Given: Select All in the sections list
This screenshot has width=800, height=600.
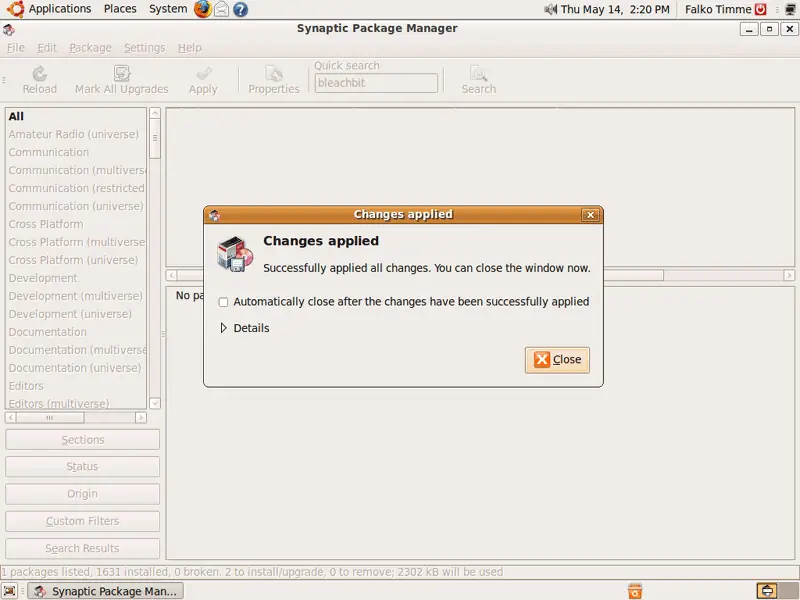Looking at the screenshot, I should (77, 116).
